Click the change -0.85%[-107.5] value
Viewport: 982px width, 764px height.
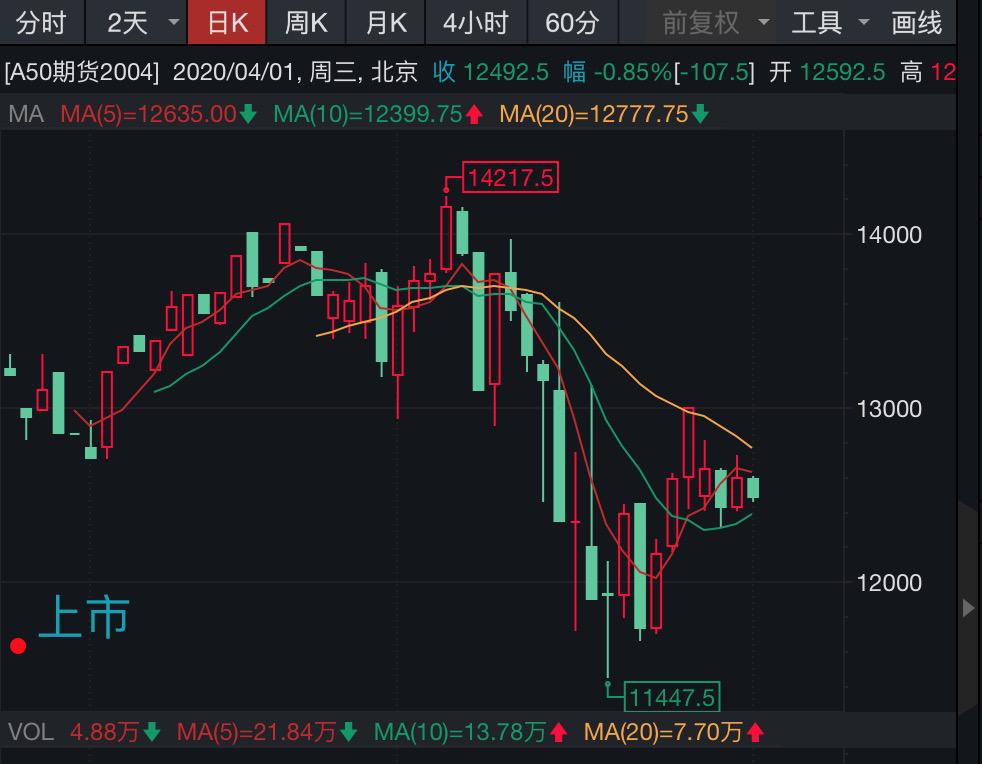pos(673,72)
